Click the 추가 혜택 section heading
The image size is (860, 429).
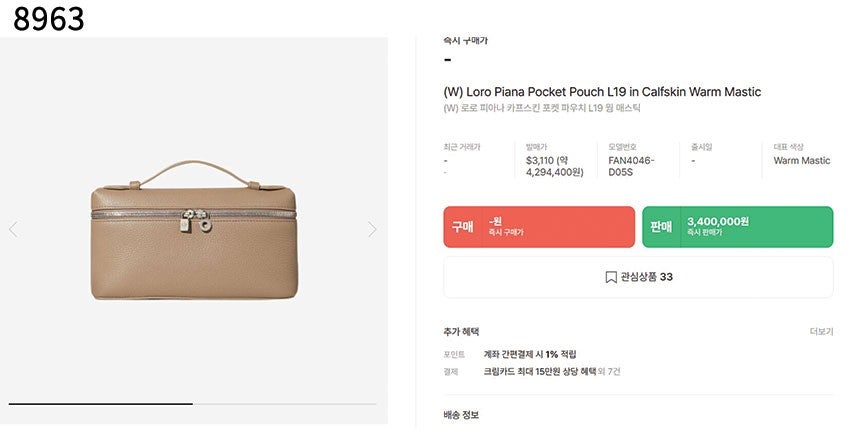point(461,331)
